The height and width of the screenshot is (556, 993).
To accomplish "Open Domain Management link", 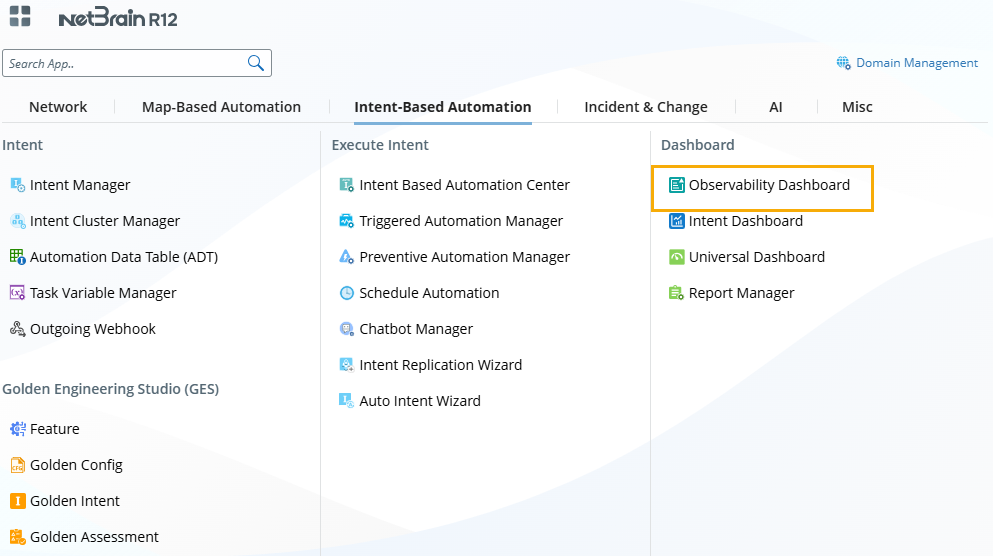I will click(x=916, y=63).
